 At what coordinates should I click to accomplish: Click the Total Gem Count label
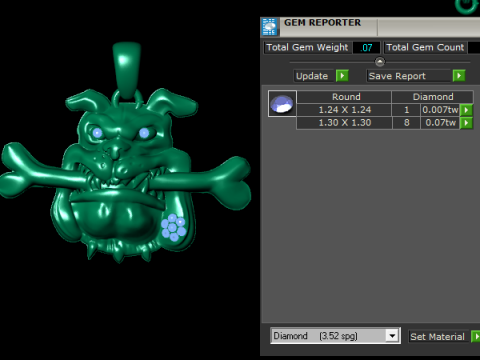(x=425, y=48)
